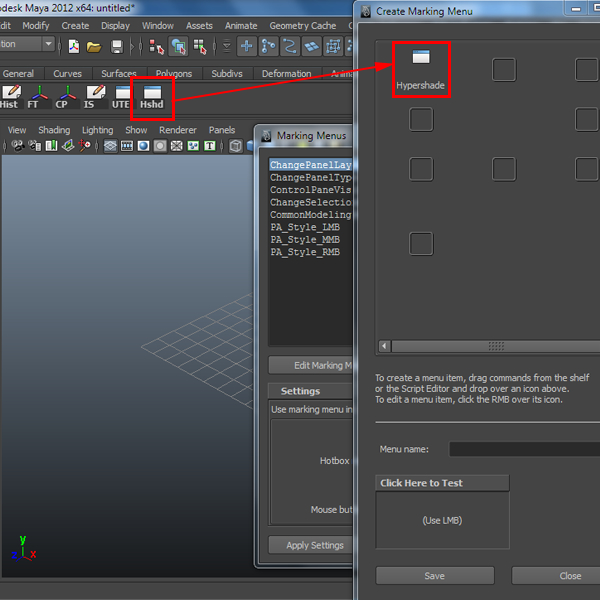Toggle the viewport grid display
The image size is (600, 600).
pos(111,146)
